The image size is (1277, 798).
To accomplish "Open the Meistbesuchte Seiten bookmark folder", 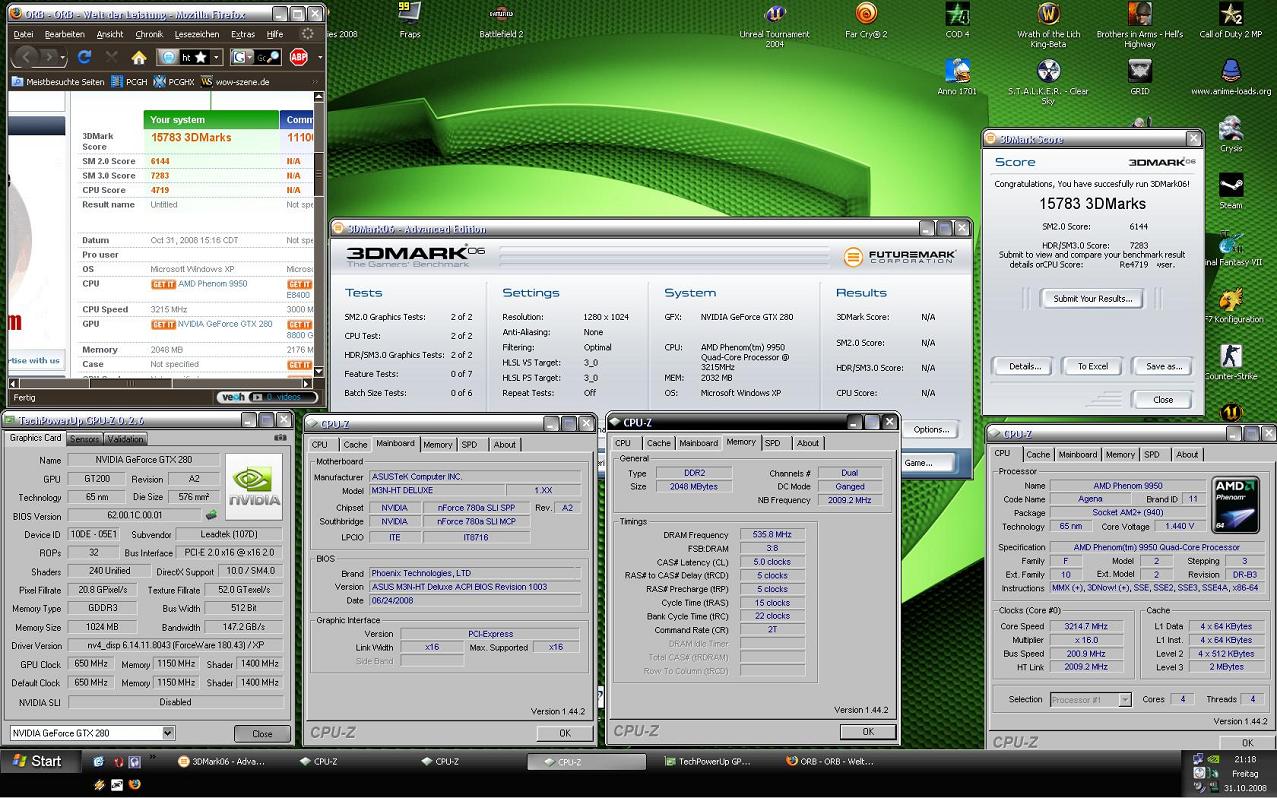I will point(57,82).
